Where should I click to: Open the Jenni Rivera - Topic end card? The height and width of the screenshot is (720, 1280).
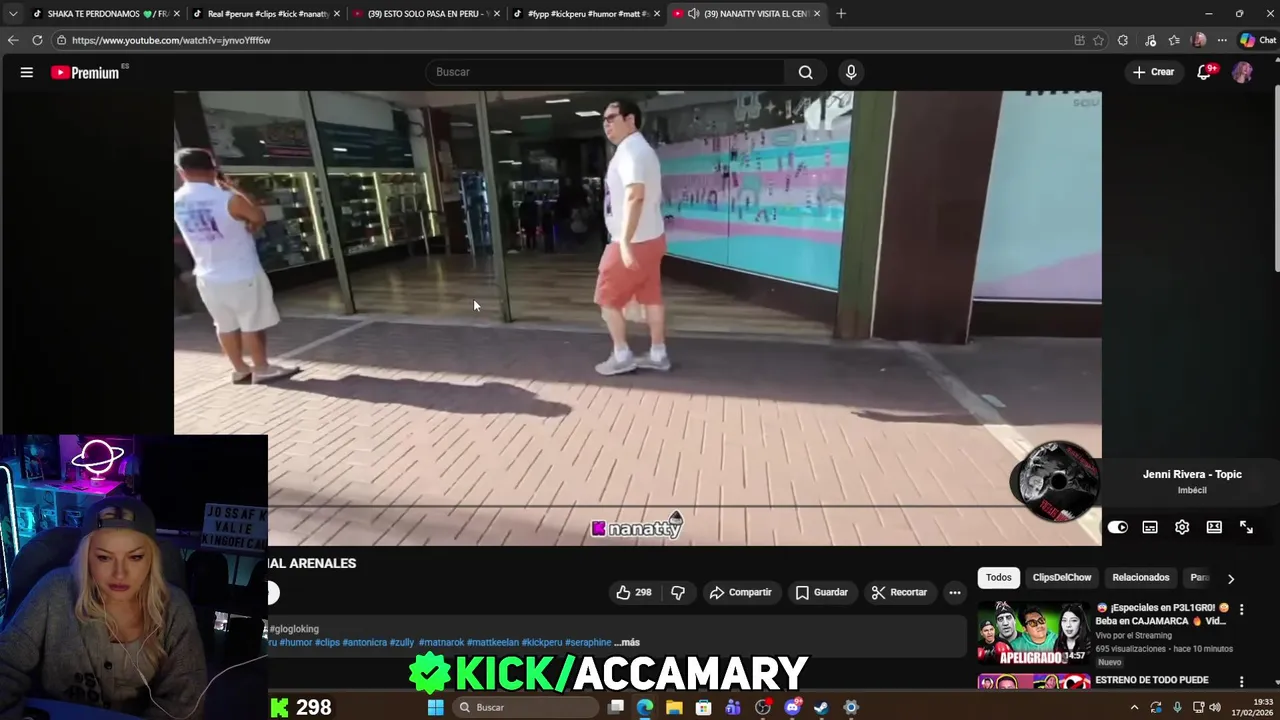click(x=1192, y=481)
